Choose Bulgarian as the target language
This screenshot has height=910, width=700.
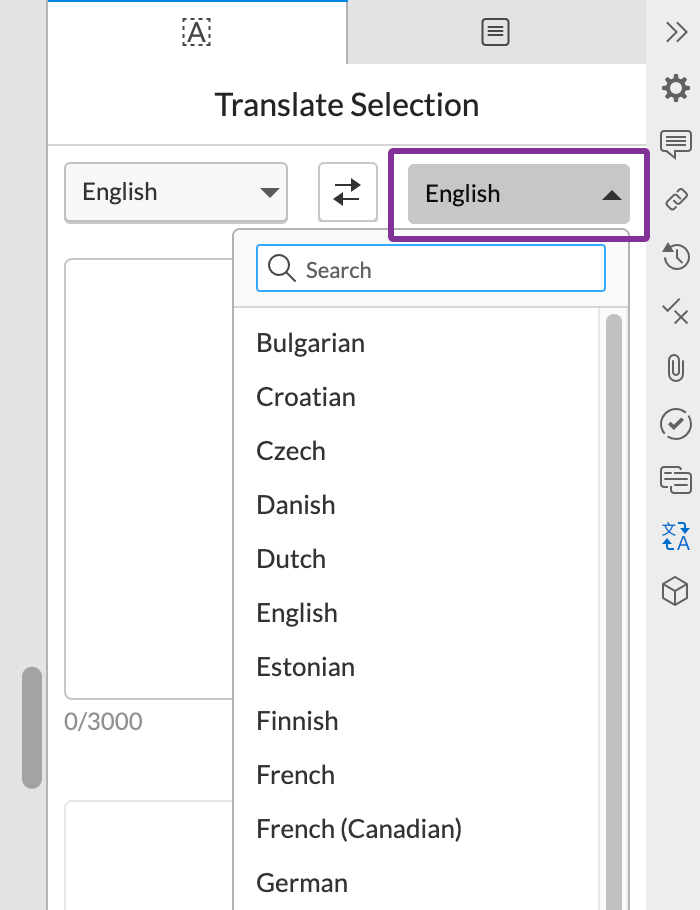pyautogui.click(x=310, y=342)
